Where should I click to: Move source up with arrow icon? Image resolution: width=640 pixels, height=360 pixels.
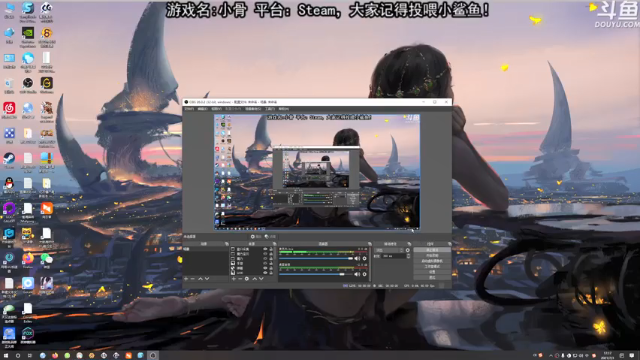pos(255,279)
